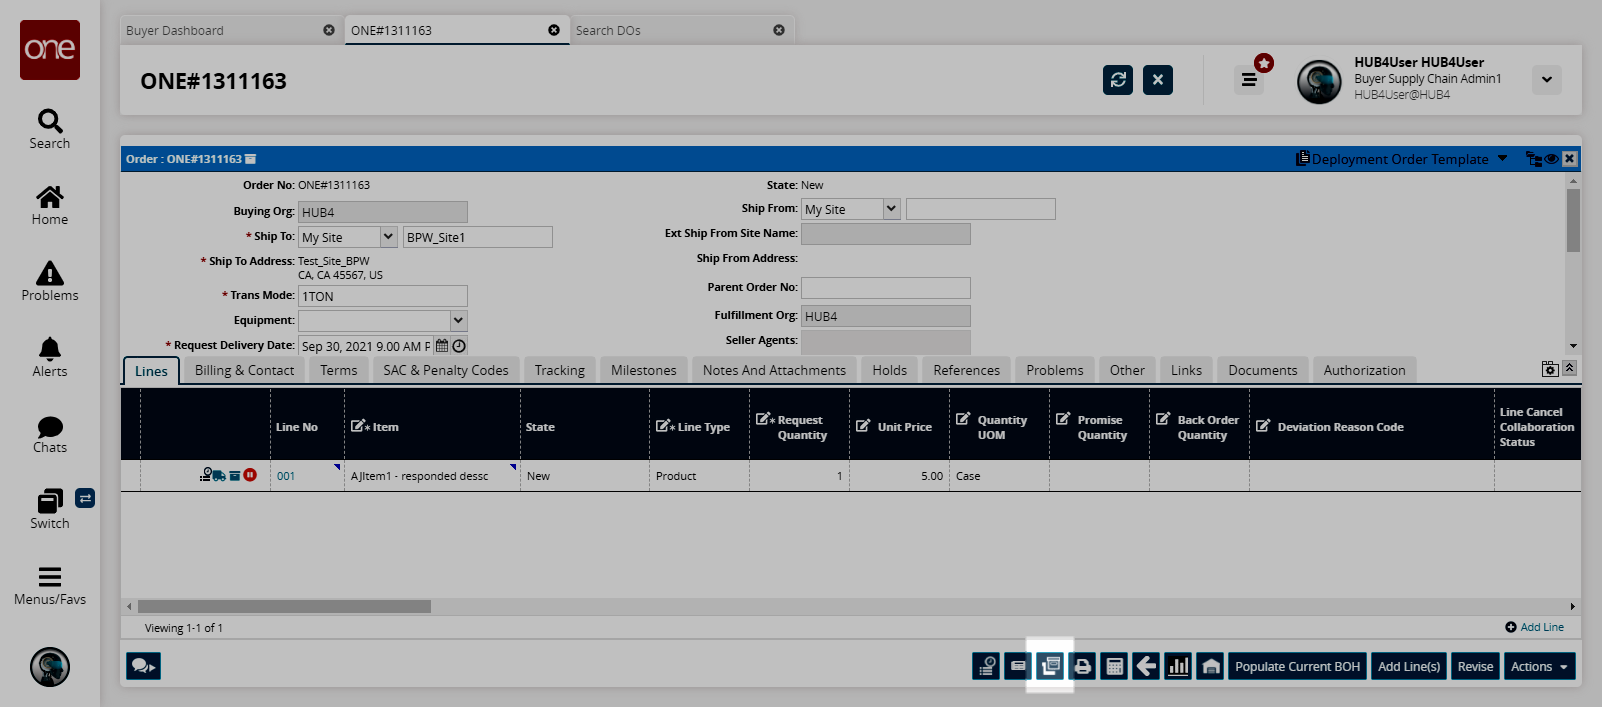Open the Alerts bell in sidebar
Viewport: 1602px width, 707px height.
point(50,357)
